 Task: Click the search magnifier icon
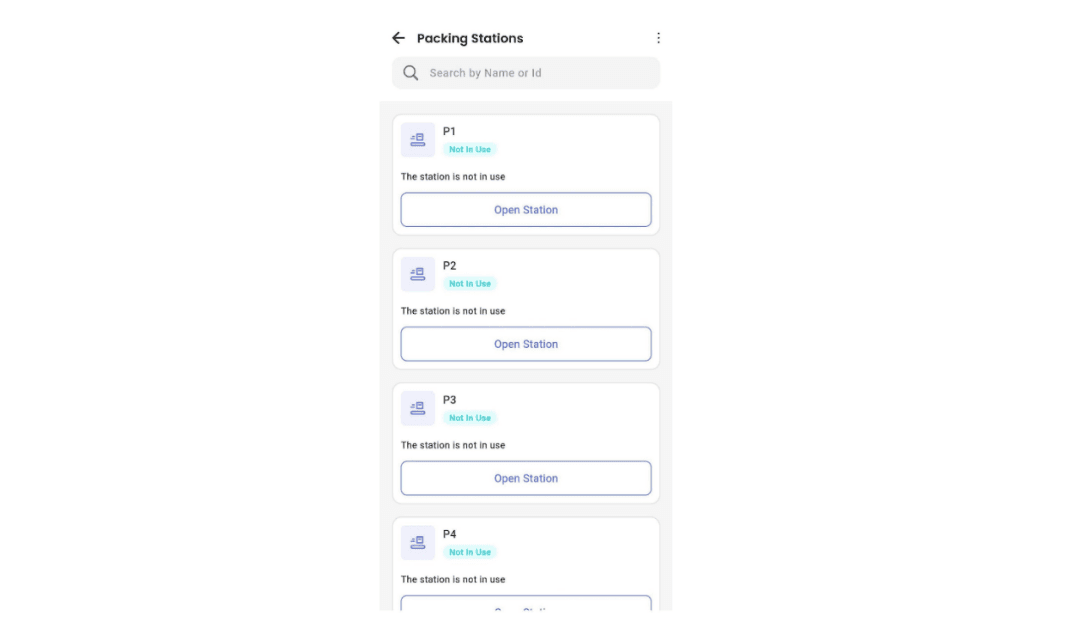click(410, 73)
